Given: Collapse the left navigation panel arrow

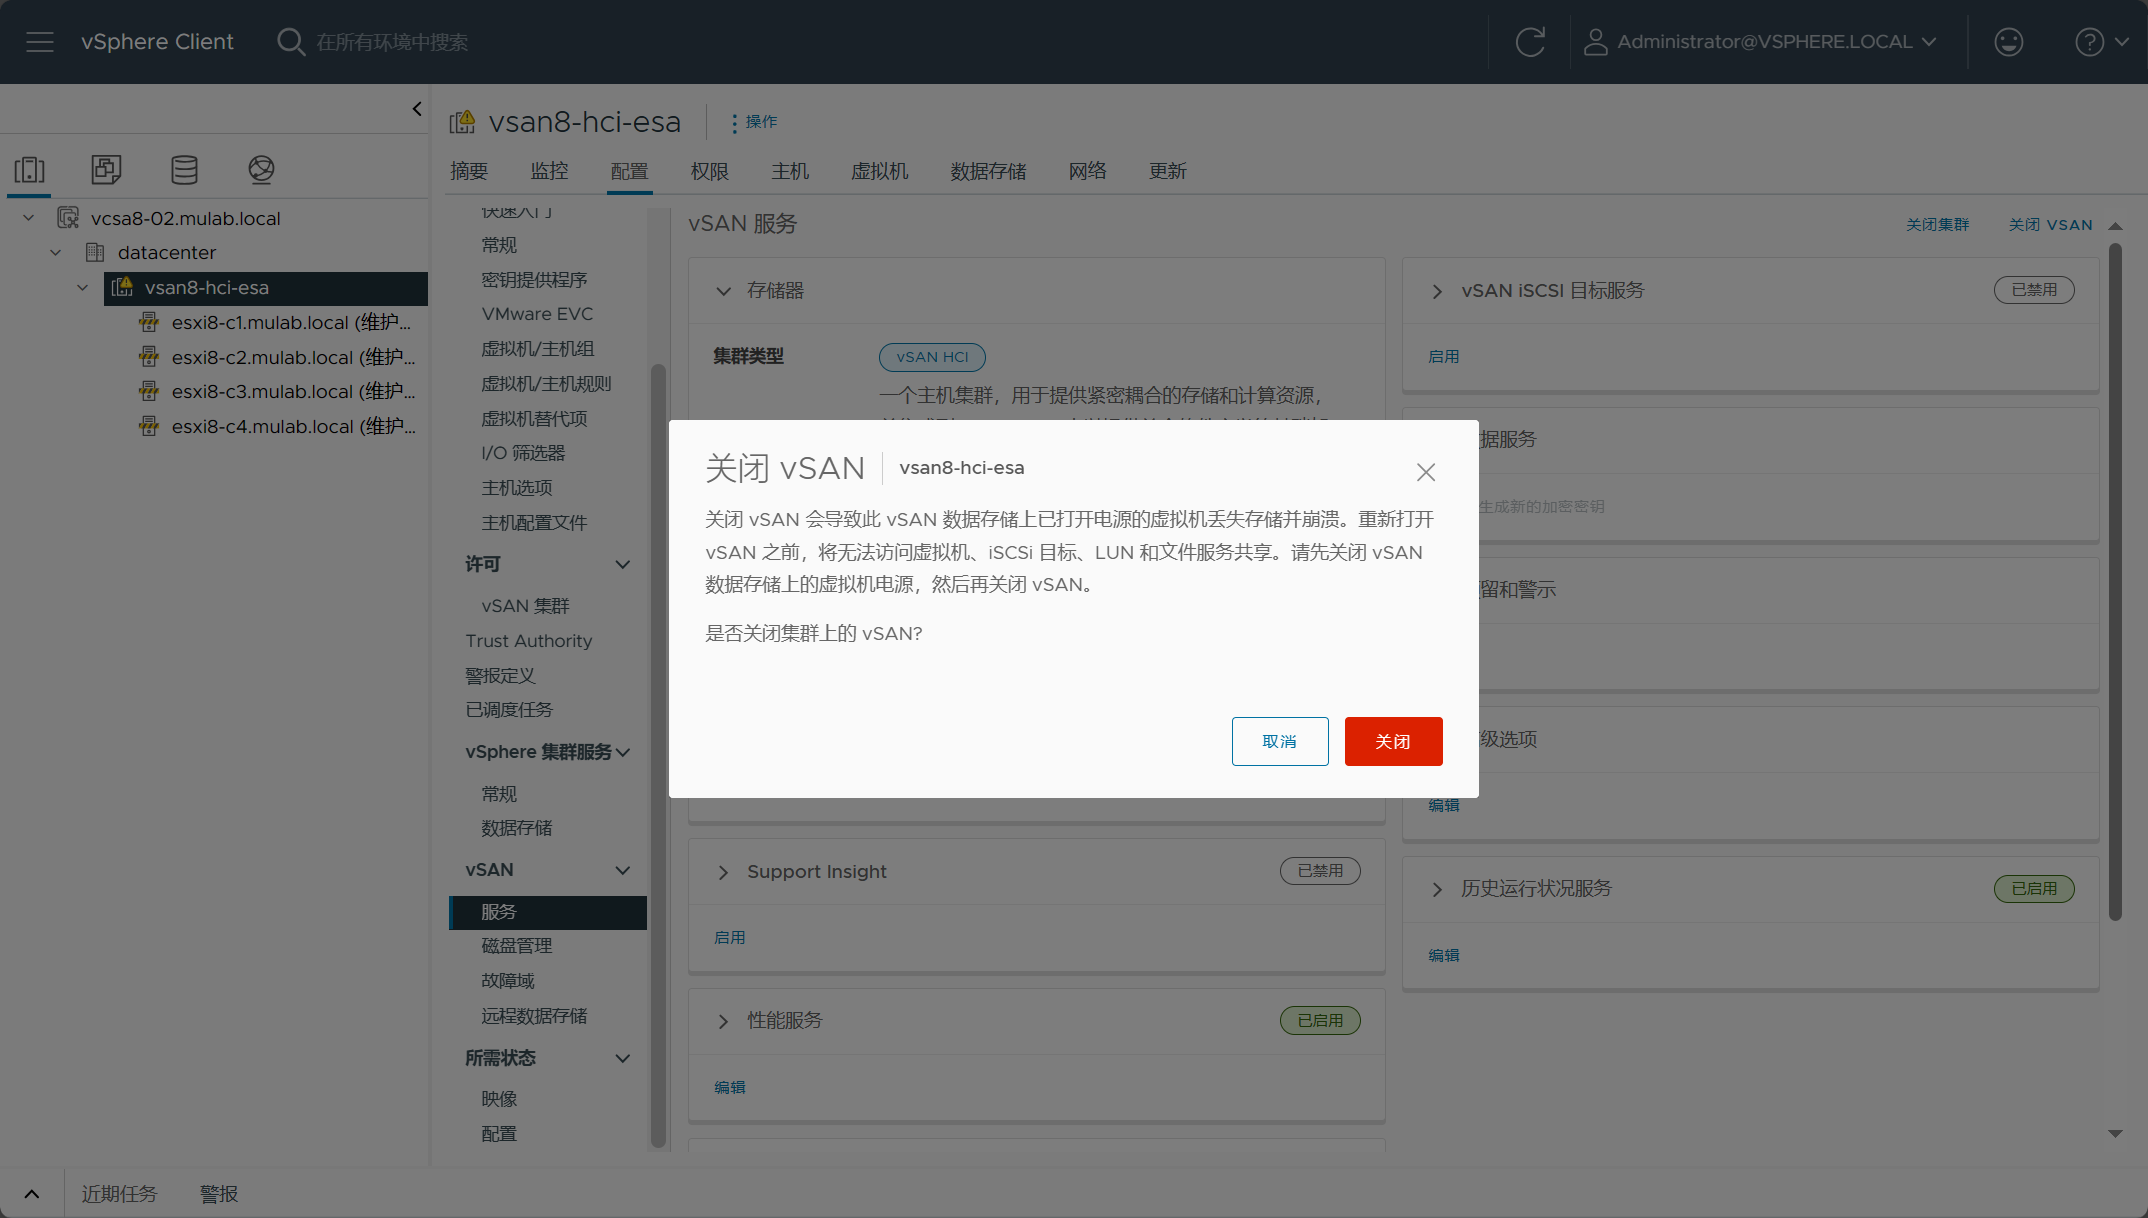Looking at the screenshot, I should (x=417, y=108).
